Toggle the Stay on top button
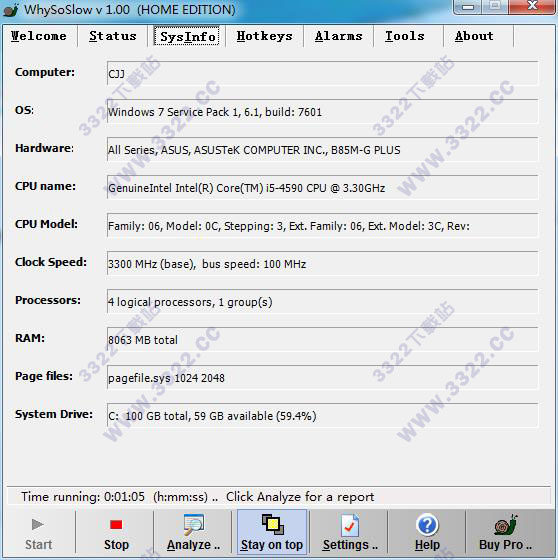558x560 pixels. [x=272, y=532]
